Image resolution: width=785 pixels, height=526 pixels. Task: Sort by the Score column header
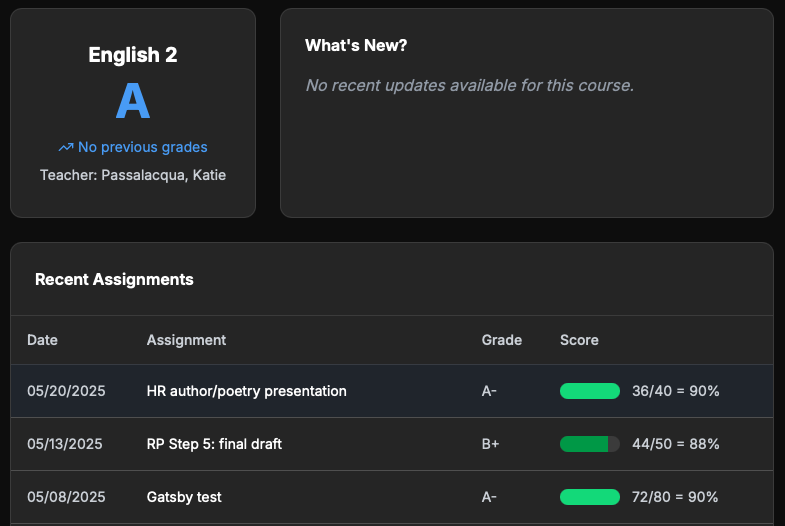point(579,340)
